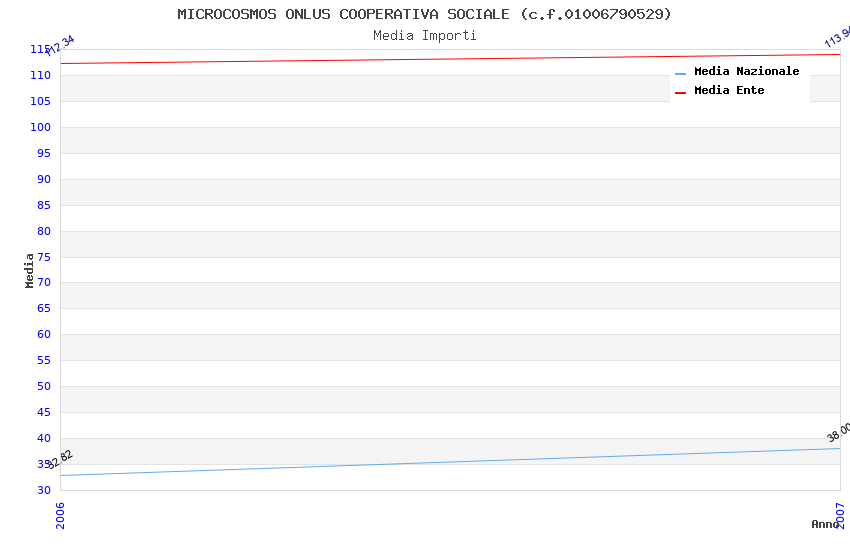850x550 pixels.
Task: Click the blue Media Nazionale legend swatch
Action: (680, 74)
